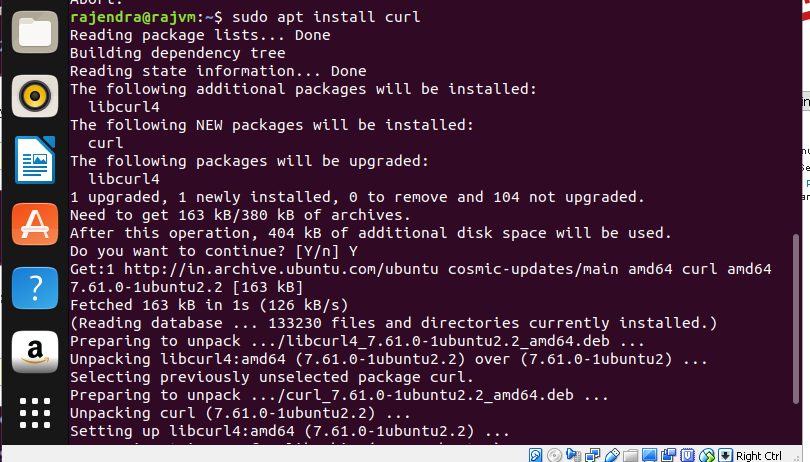Show Applications grid

[34, 414]
